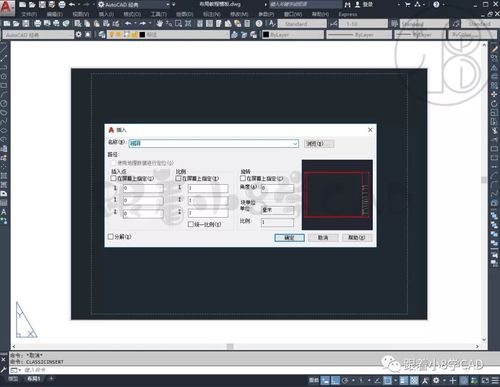Image resolution: width=500 pixels, height=387 pixels.
Task: Click the rotation Angle input field
Action: (x=277, y=188)
